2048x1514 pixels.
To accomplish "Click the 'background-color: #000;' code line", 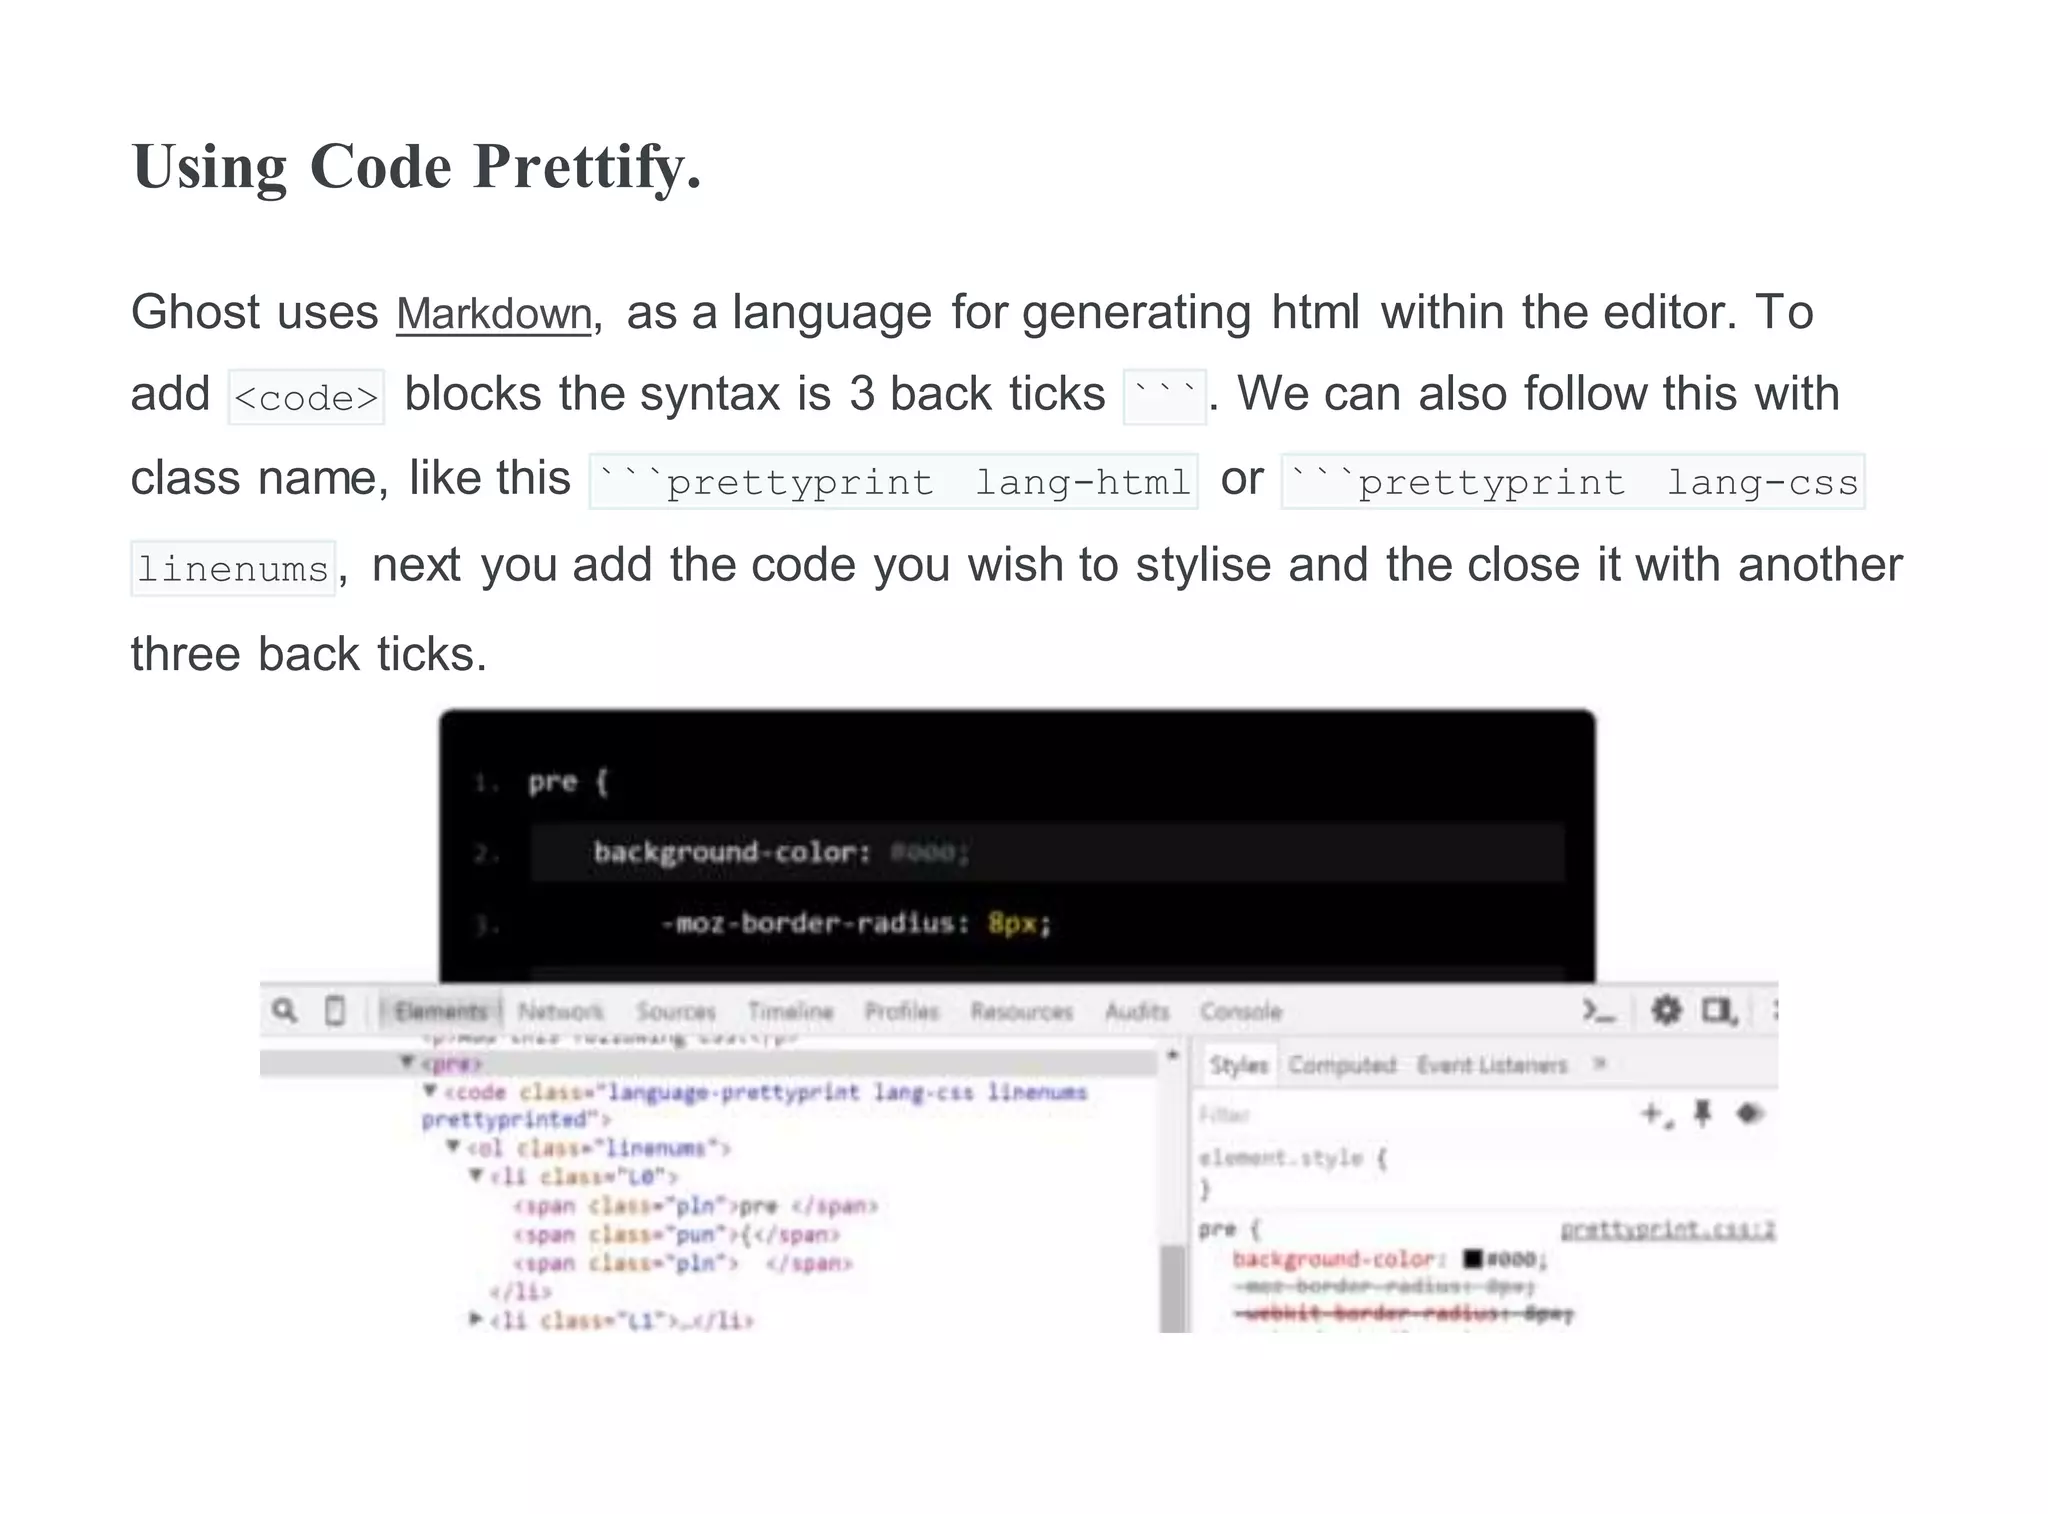I will (x=781, y=853).
